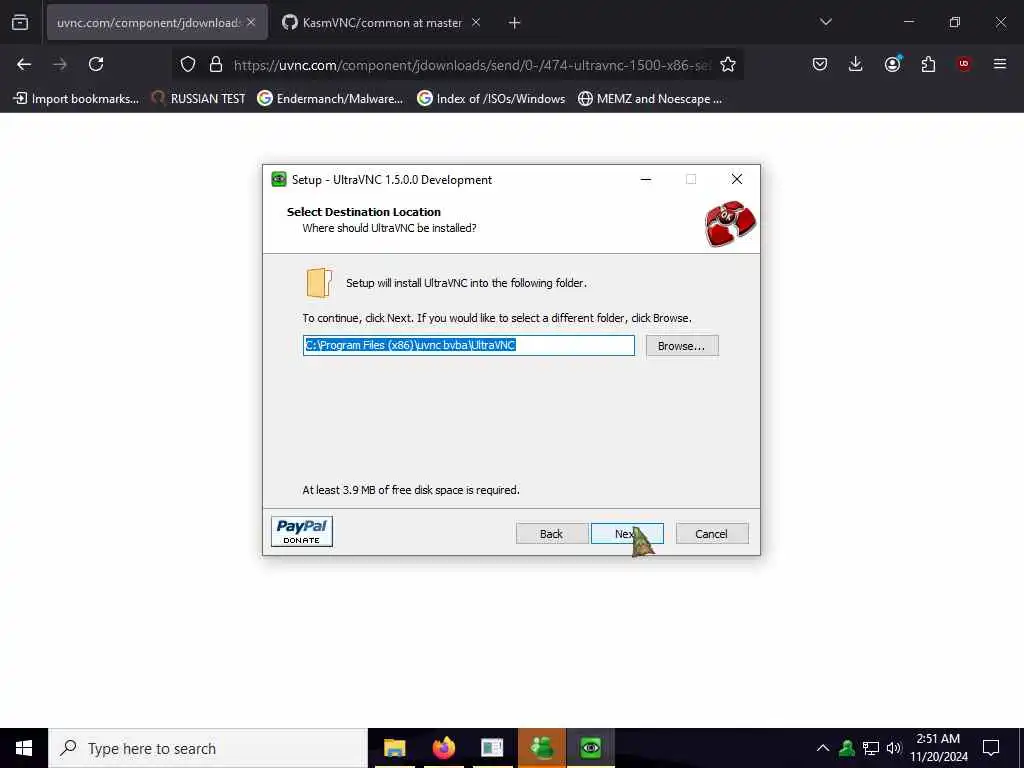Open Import bookmarks bookmark
The image size is (1024, 768).
[76, 99]
